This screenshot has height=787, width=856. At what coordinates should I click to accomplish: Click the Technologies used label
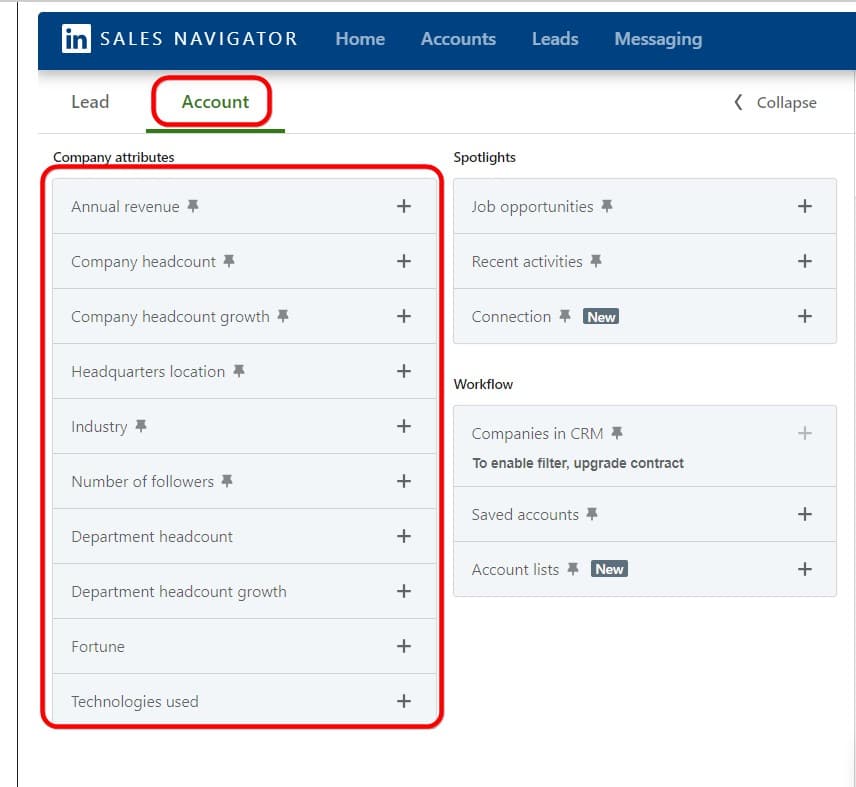134,702
